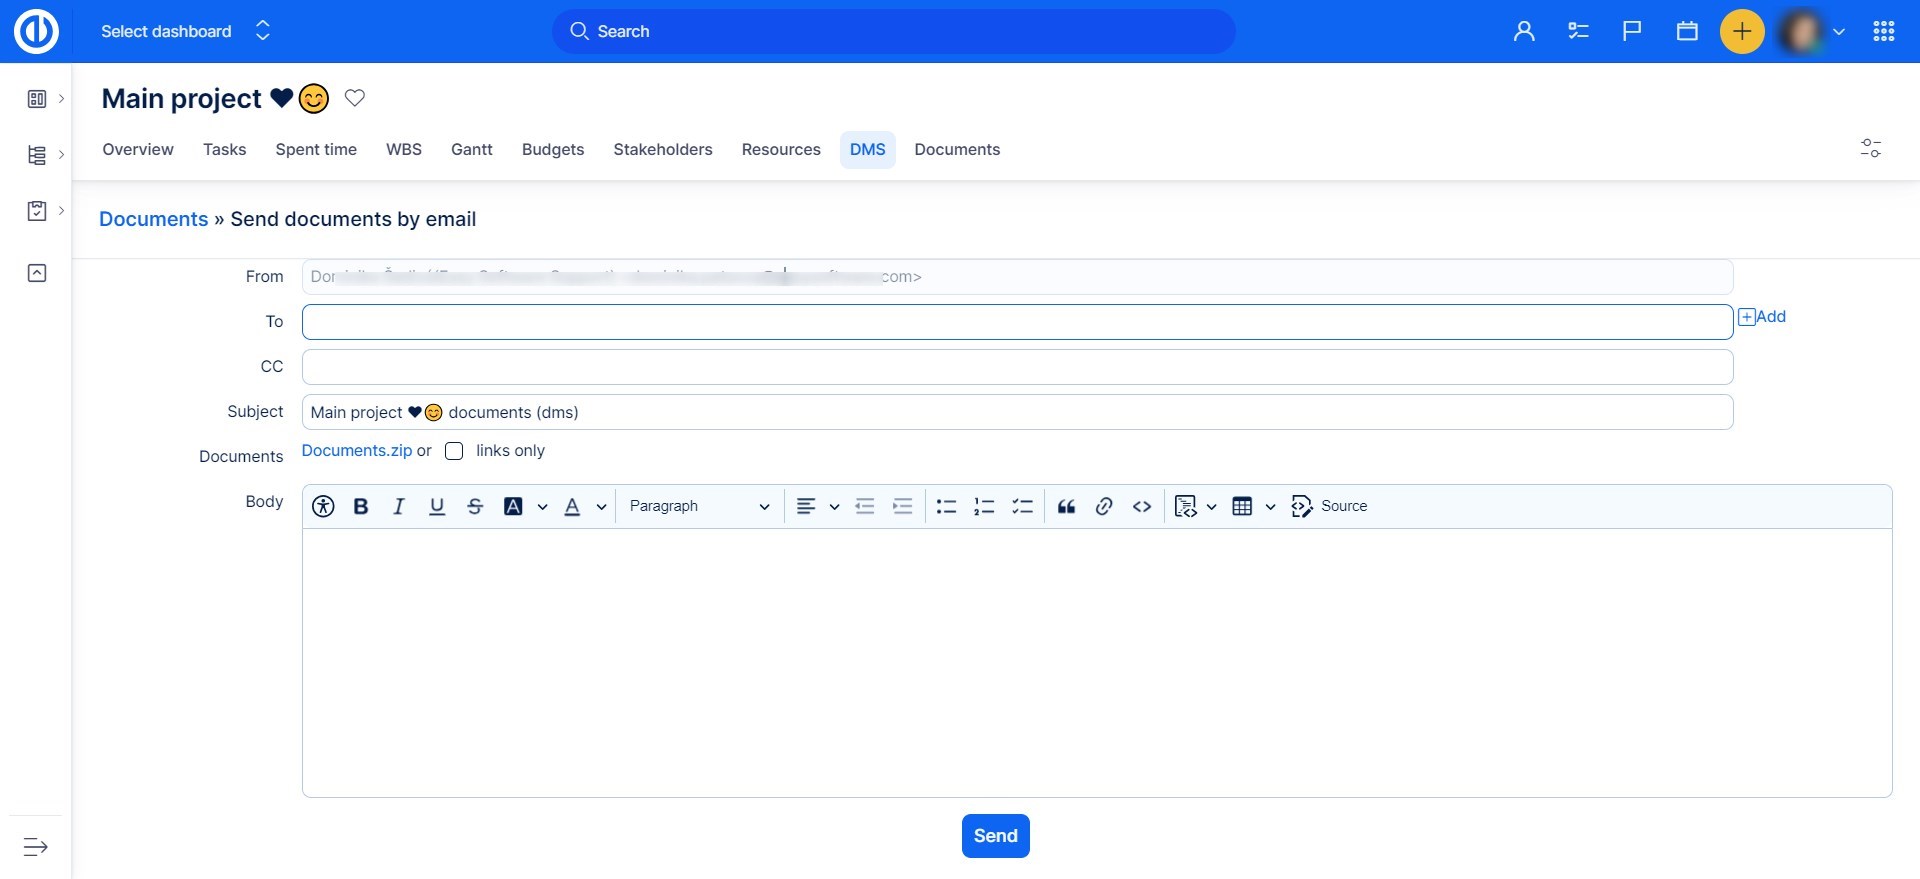Switch to the Gantt tab
The height and width of the screenshot is (879, 1920).
471,150
